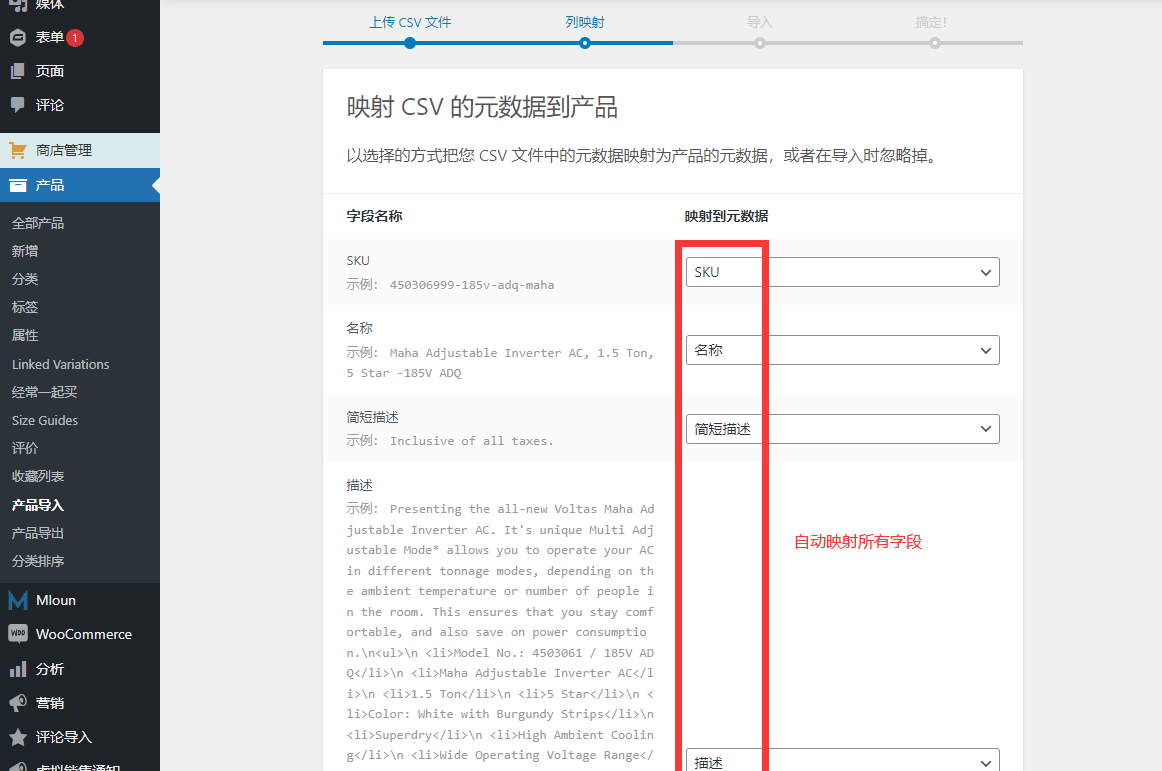This screenshot has height=771, width=1162.
Task: Open 营销 menu item
Action: 80,703
